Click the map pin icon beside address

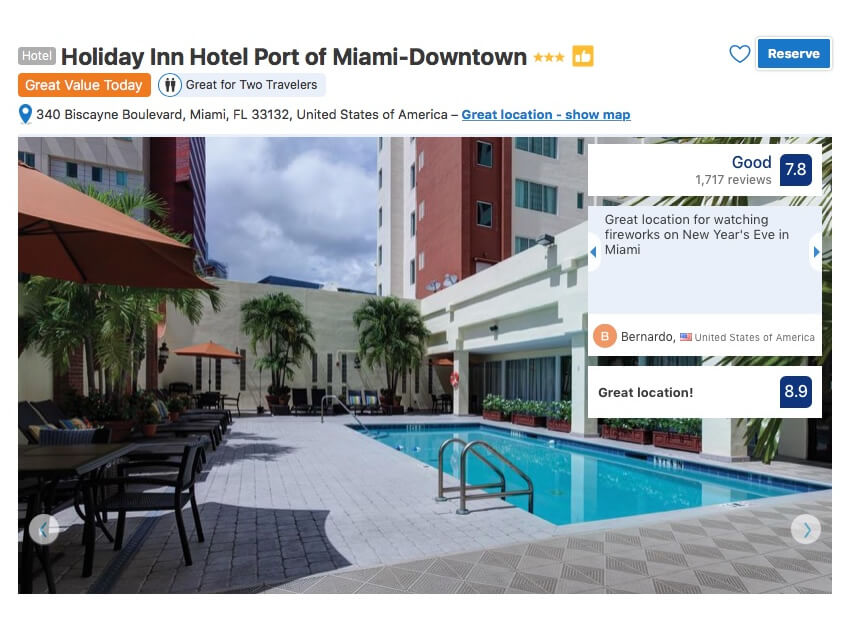[25, 114]
